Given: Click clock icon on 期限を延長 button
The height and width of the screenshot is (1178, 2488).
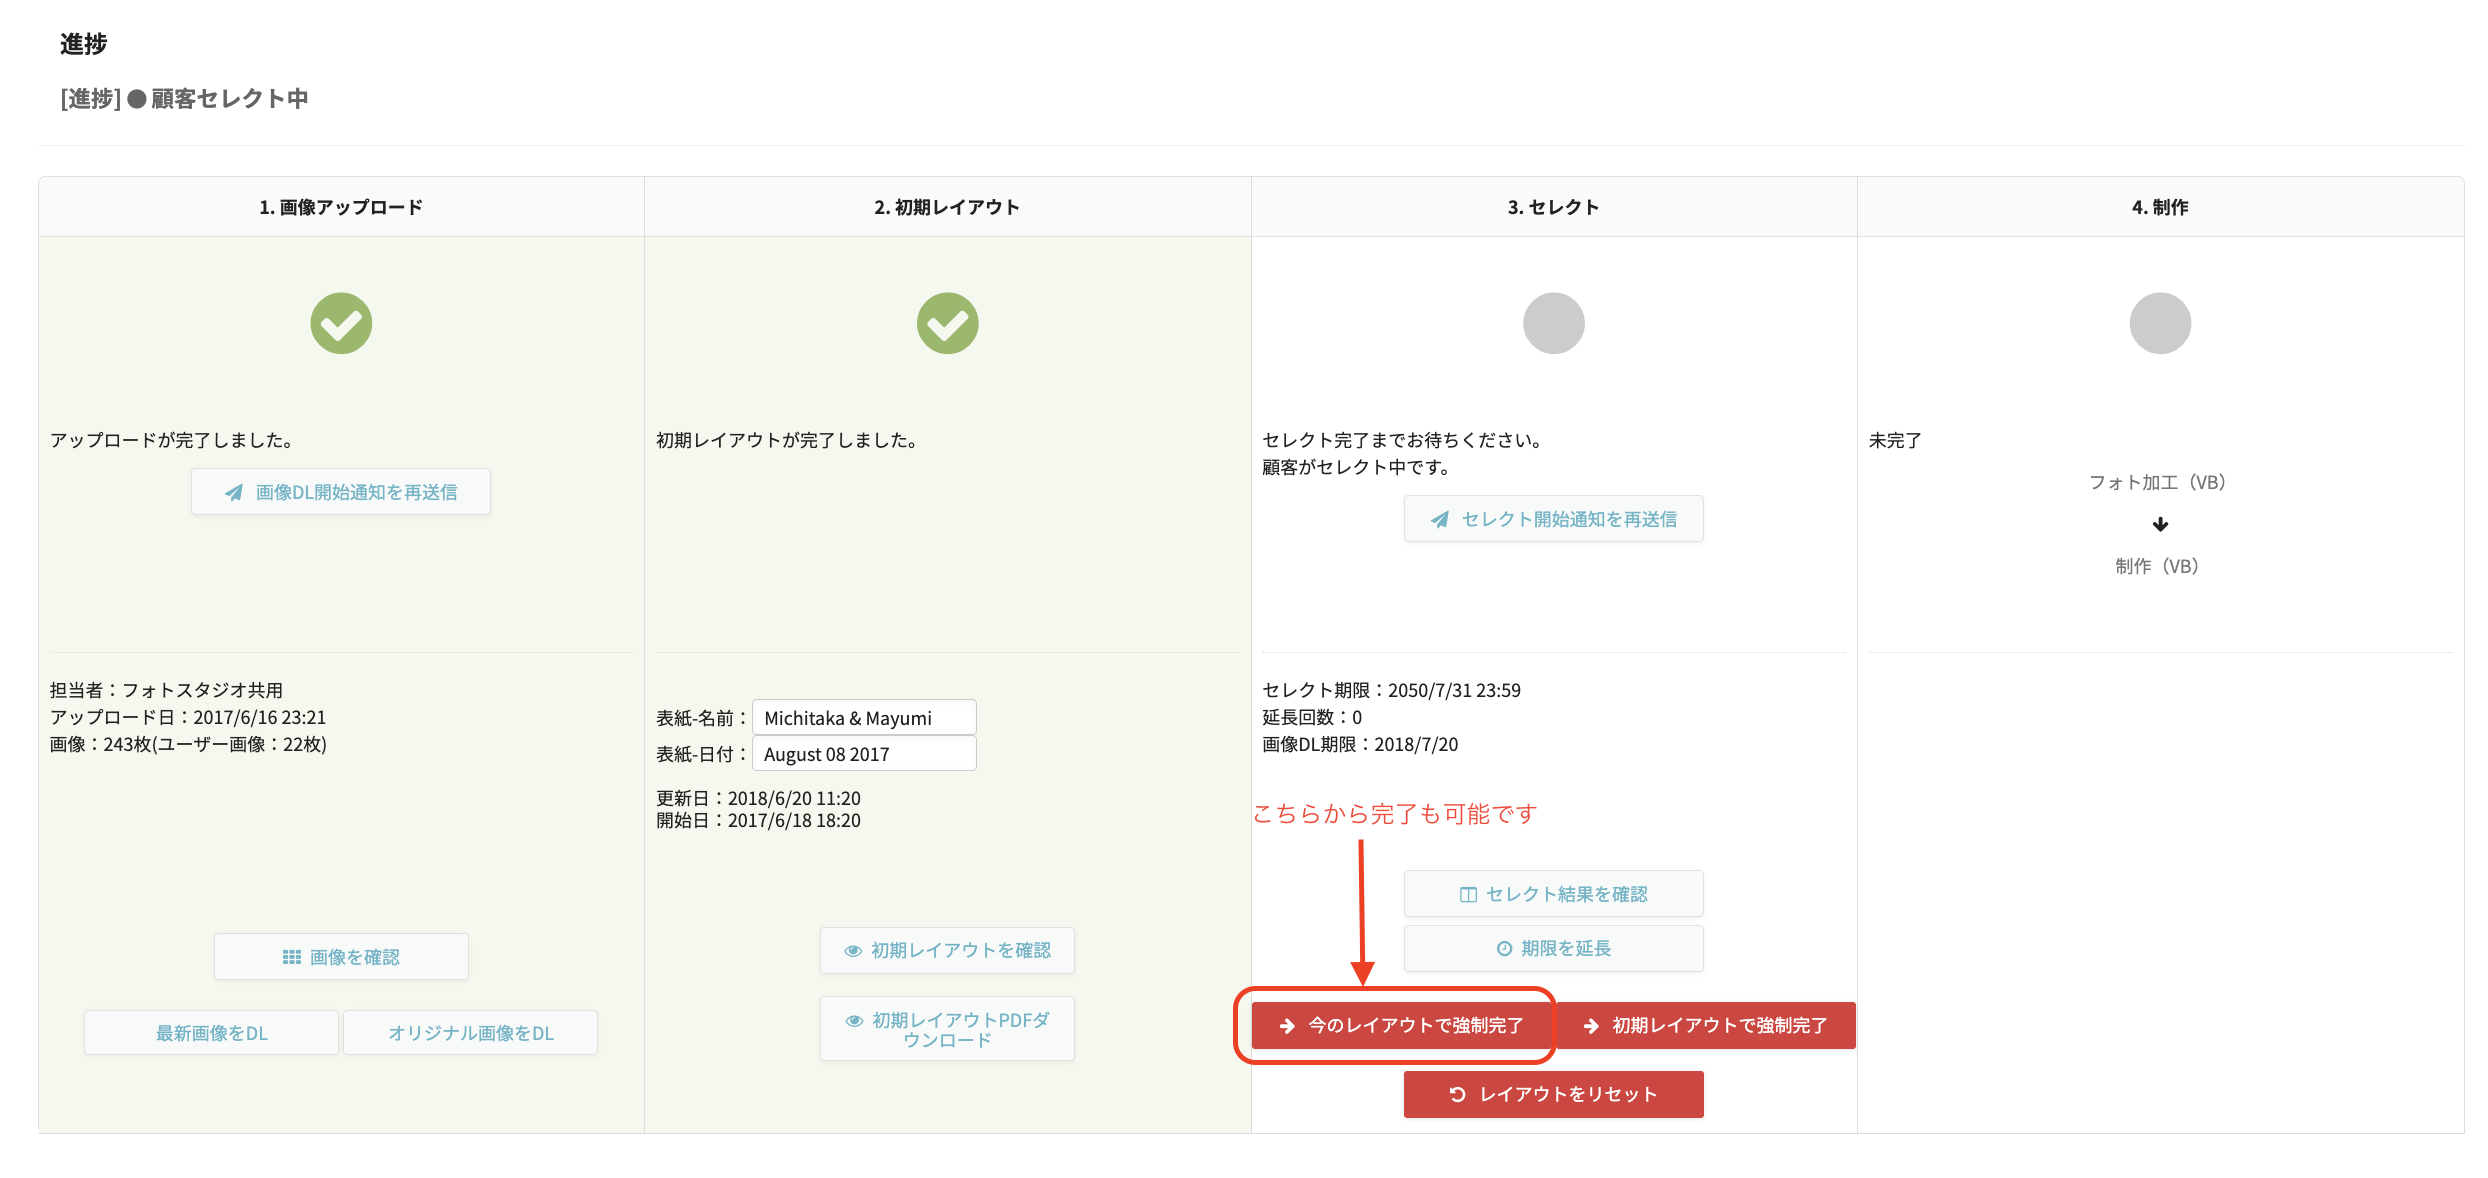Looking at the screenshot, I should [1504, 949].
